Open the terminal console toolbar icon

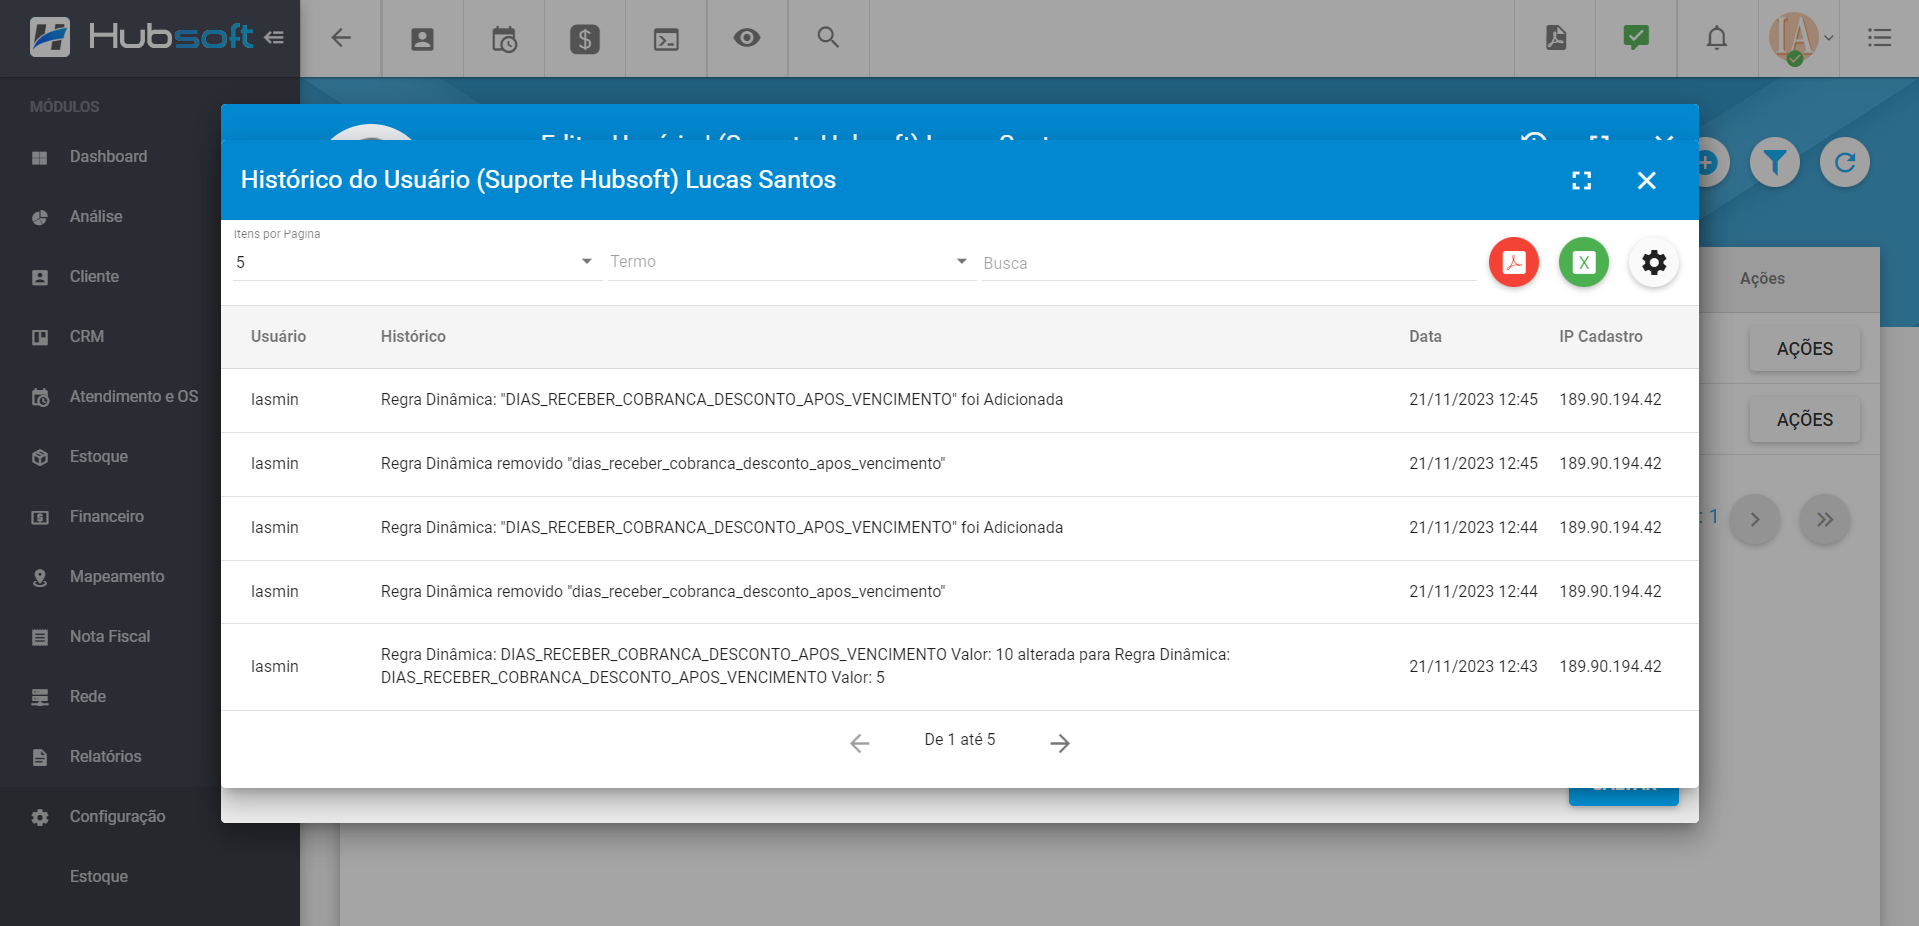[x=666, y=39]
